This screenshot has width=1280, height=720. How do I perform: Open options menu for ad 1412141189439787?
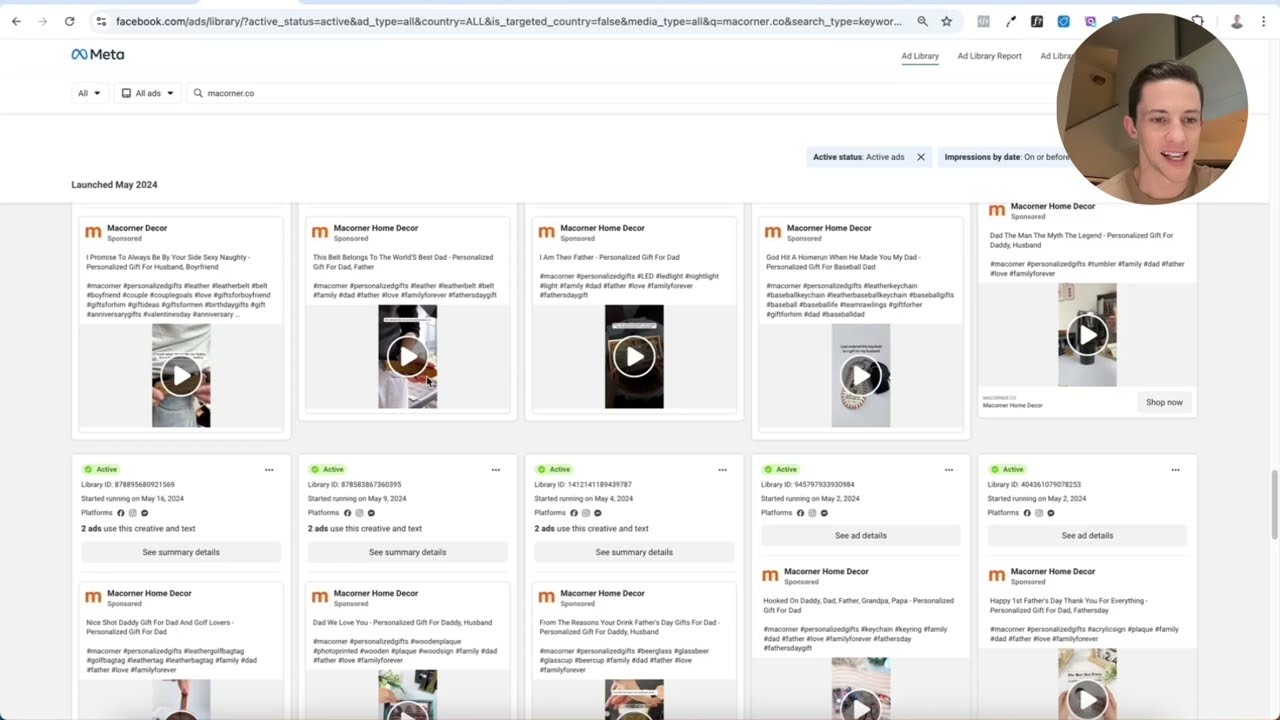(x=722, y=469)
